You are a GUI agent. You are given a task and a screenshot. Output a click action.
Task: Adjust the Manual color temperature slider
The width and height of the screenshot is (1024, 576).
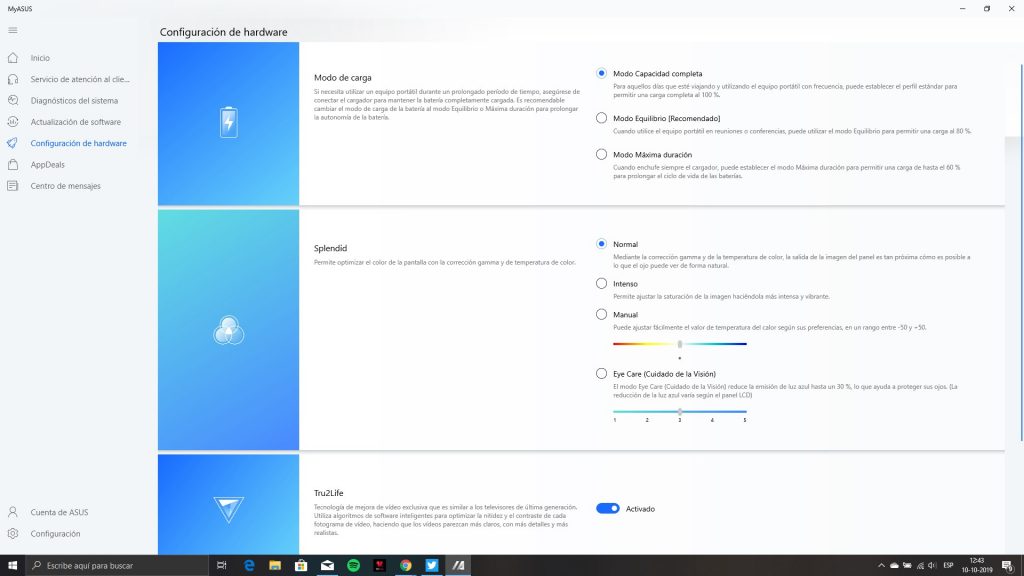(680, 344)
